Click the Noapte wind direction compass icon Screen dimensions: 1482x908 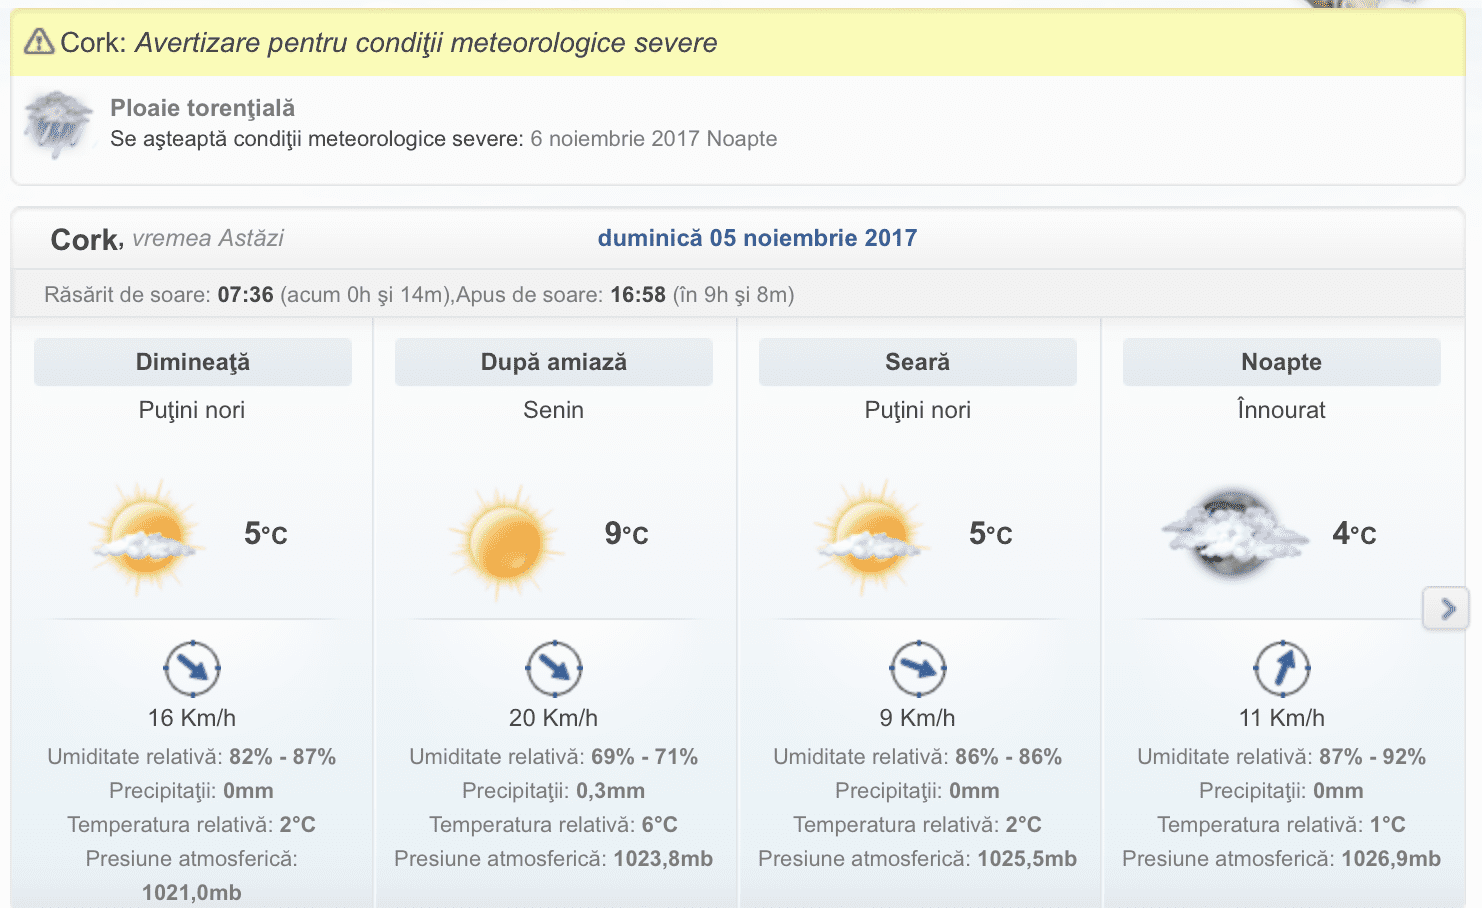pos(1282,668)
